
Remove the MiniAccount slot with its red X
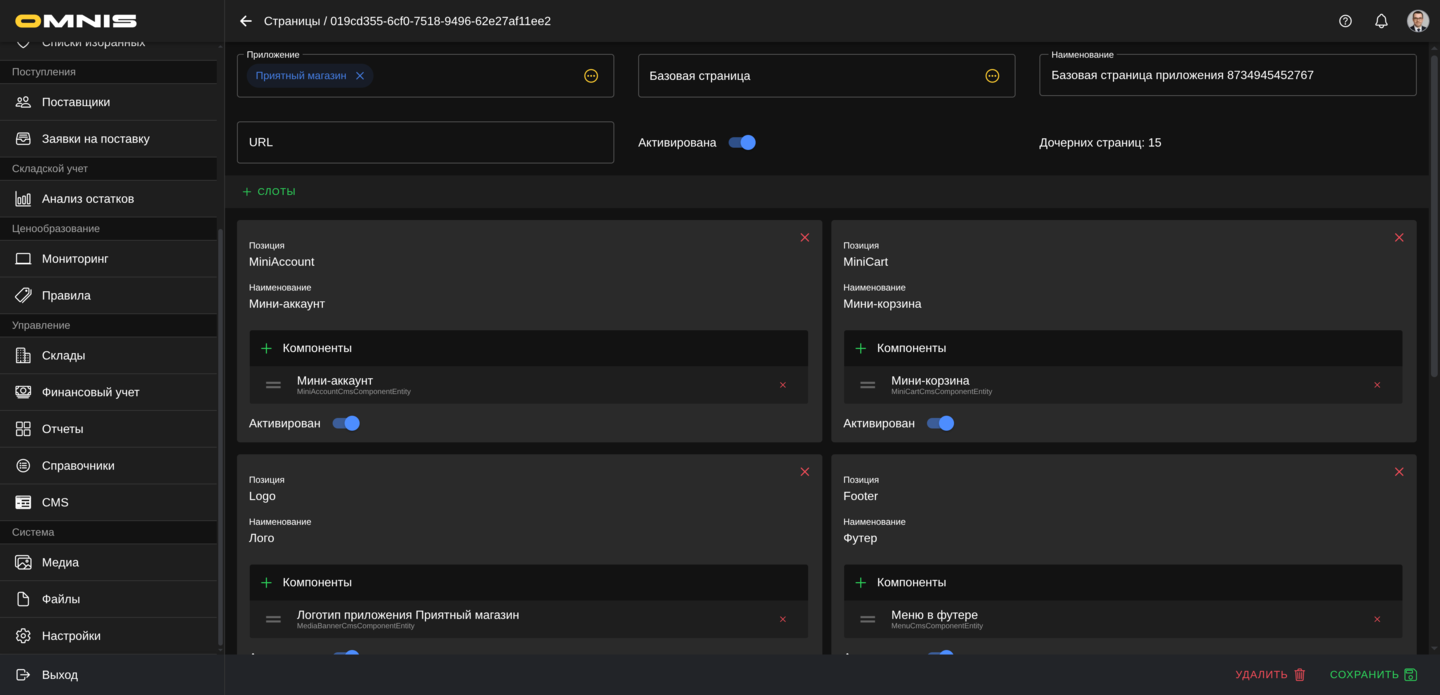point(804,238)
